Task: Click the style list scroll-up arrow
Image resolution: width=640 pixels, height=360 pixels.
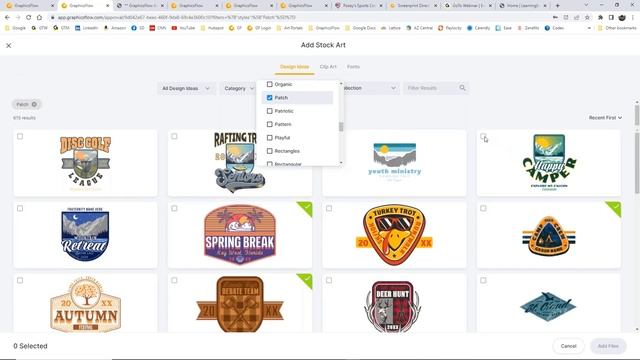Action: click(341, 83)
